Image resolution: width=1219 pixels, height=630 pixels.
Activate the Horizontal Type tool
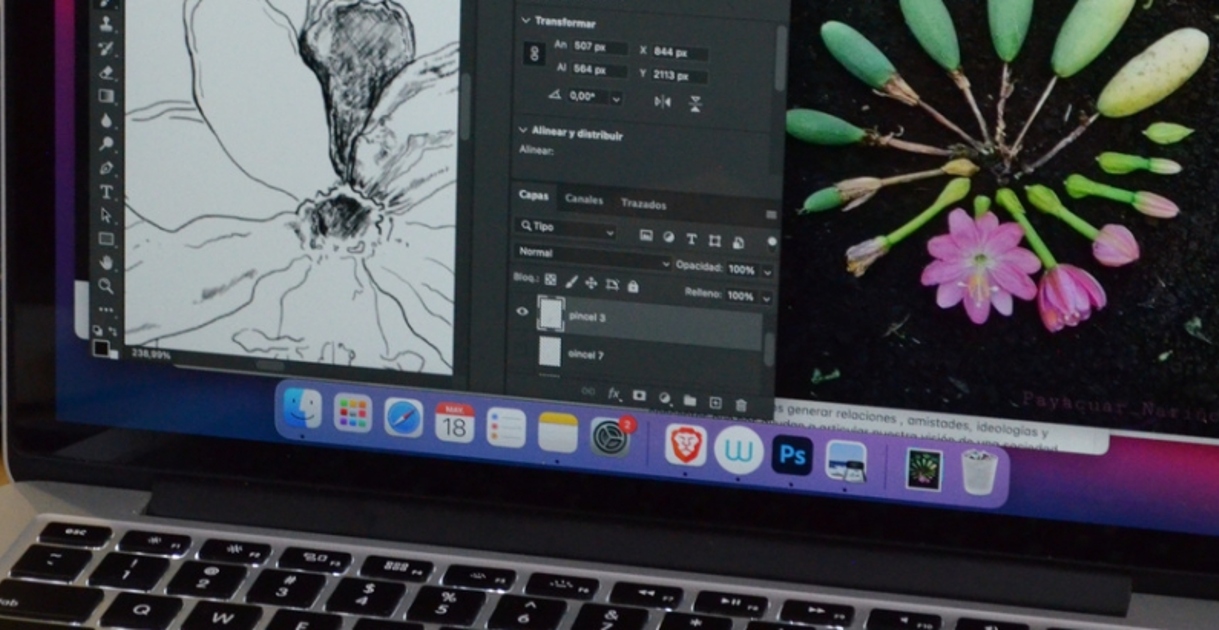(x=106, y=192)
